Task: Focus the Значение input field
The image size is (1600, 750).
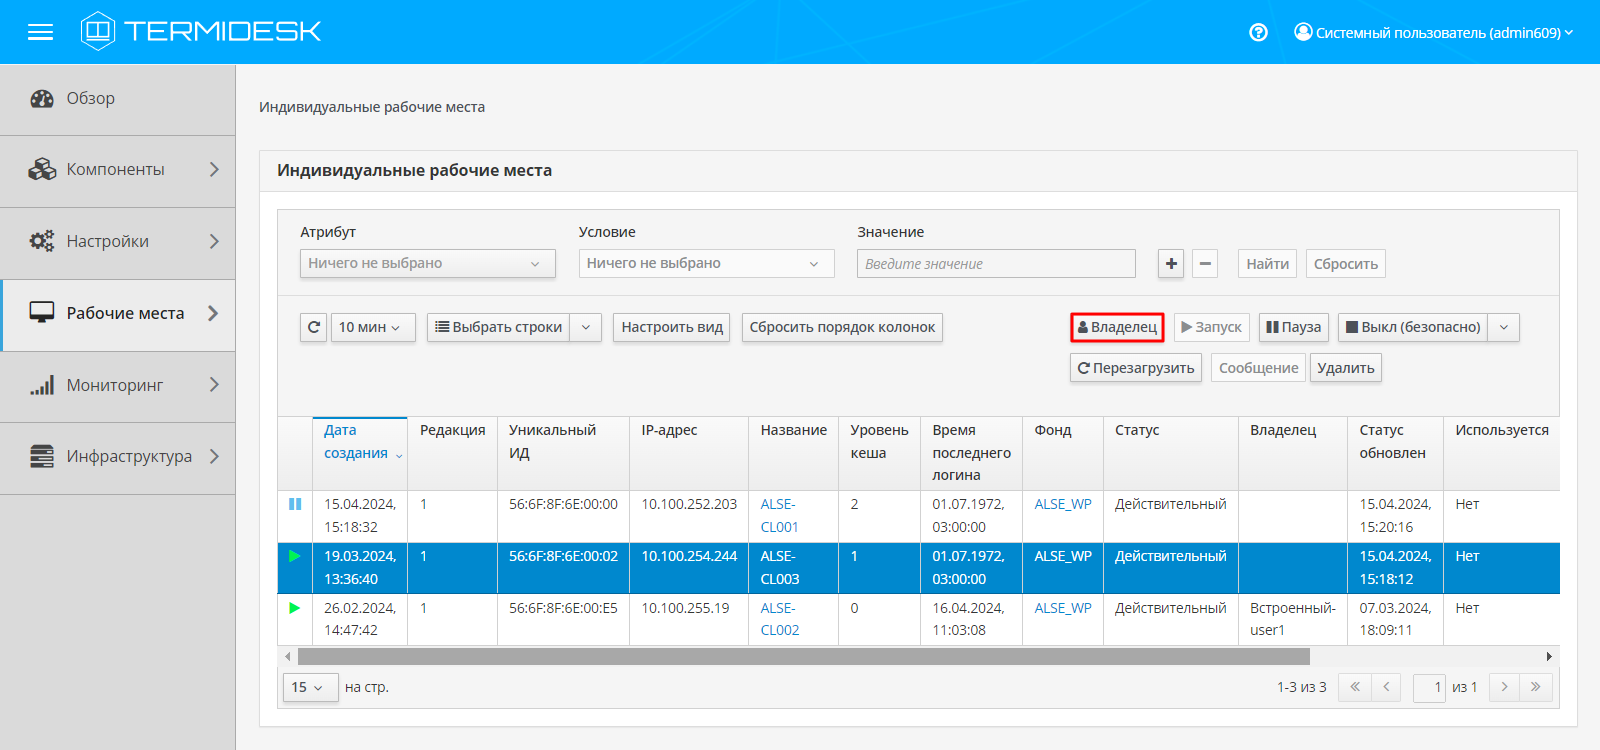Action: [995, 264]
